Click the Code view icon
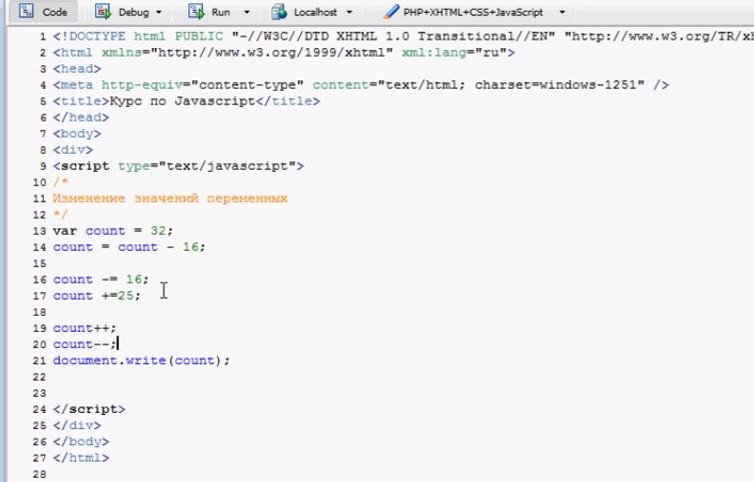Image resolution: width=754 pixels, height=482 pixels. [26, 11]
